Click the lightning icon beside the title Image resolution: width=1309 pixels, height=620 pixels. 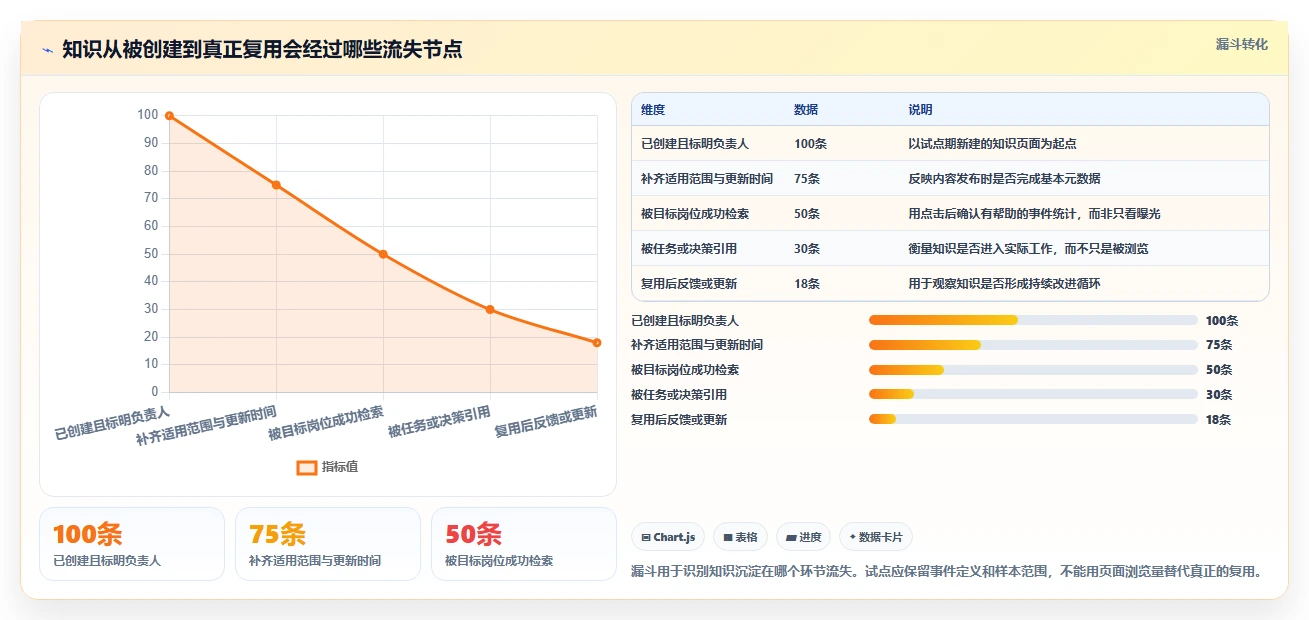(47, 50)
